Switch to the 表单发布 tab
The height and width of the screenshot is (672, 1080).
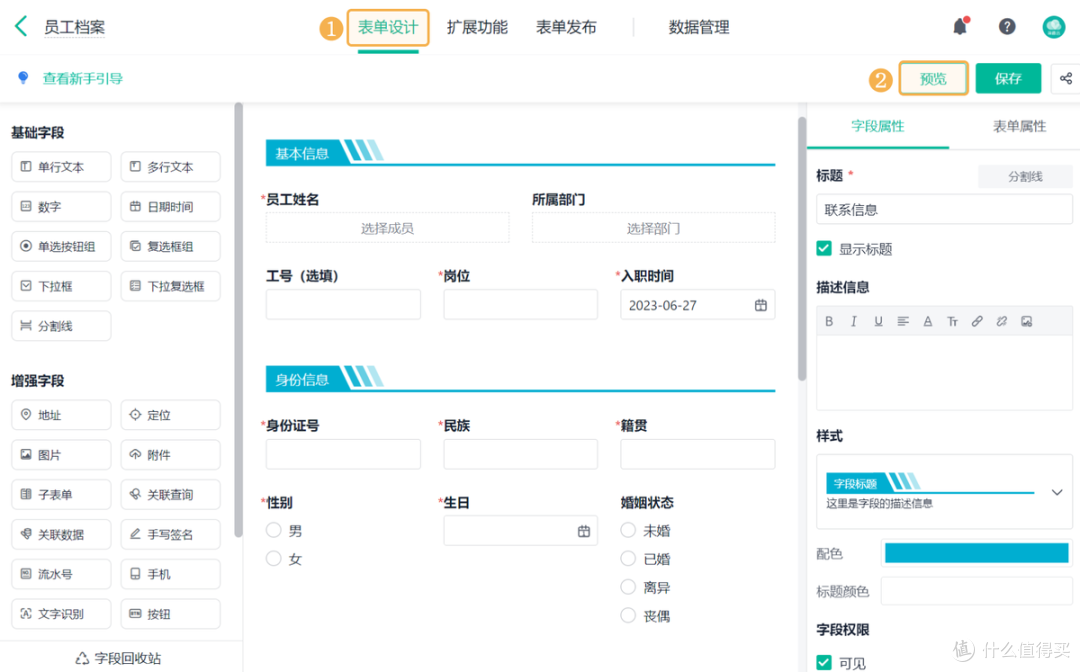click(566, 28)
